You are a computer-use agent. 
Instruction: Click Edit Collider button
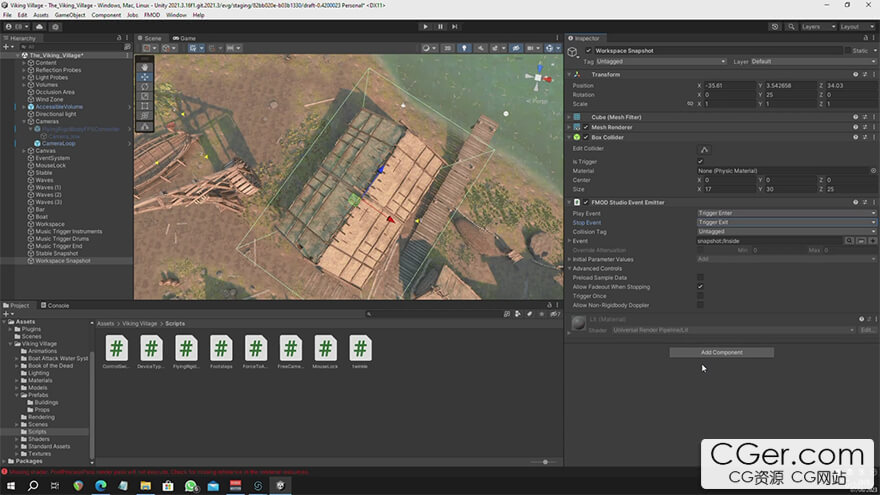click(x=704, y=149)
